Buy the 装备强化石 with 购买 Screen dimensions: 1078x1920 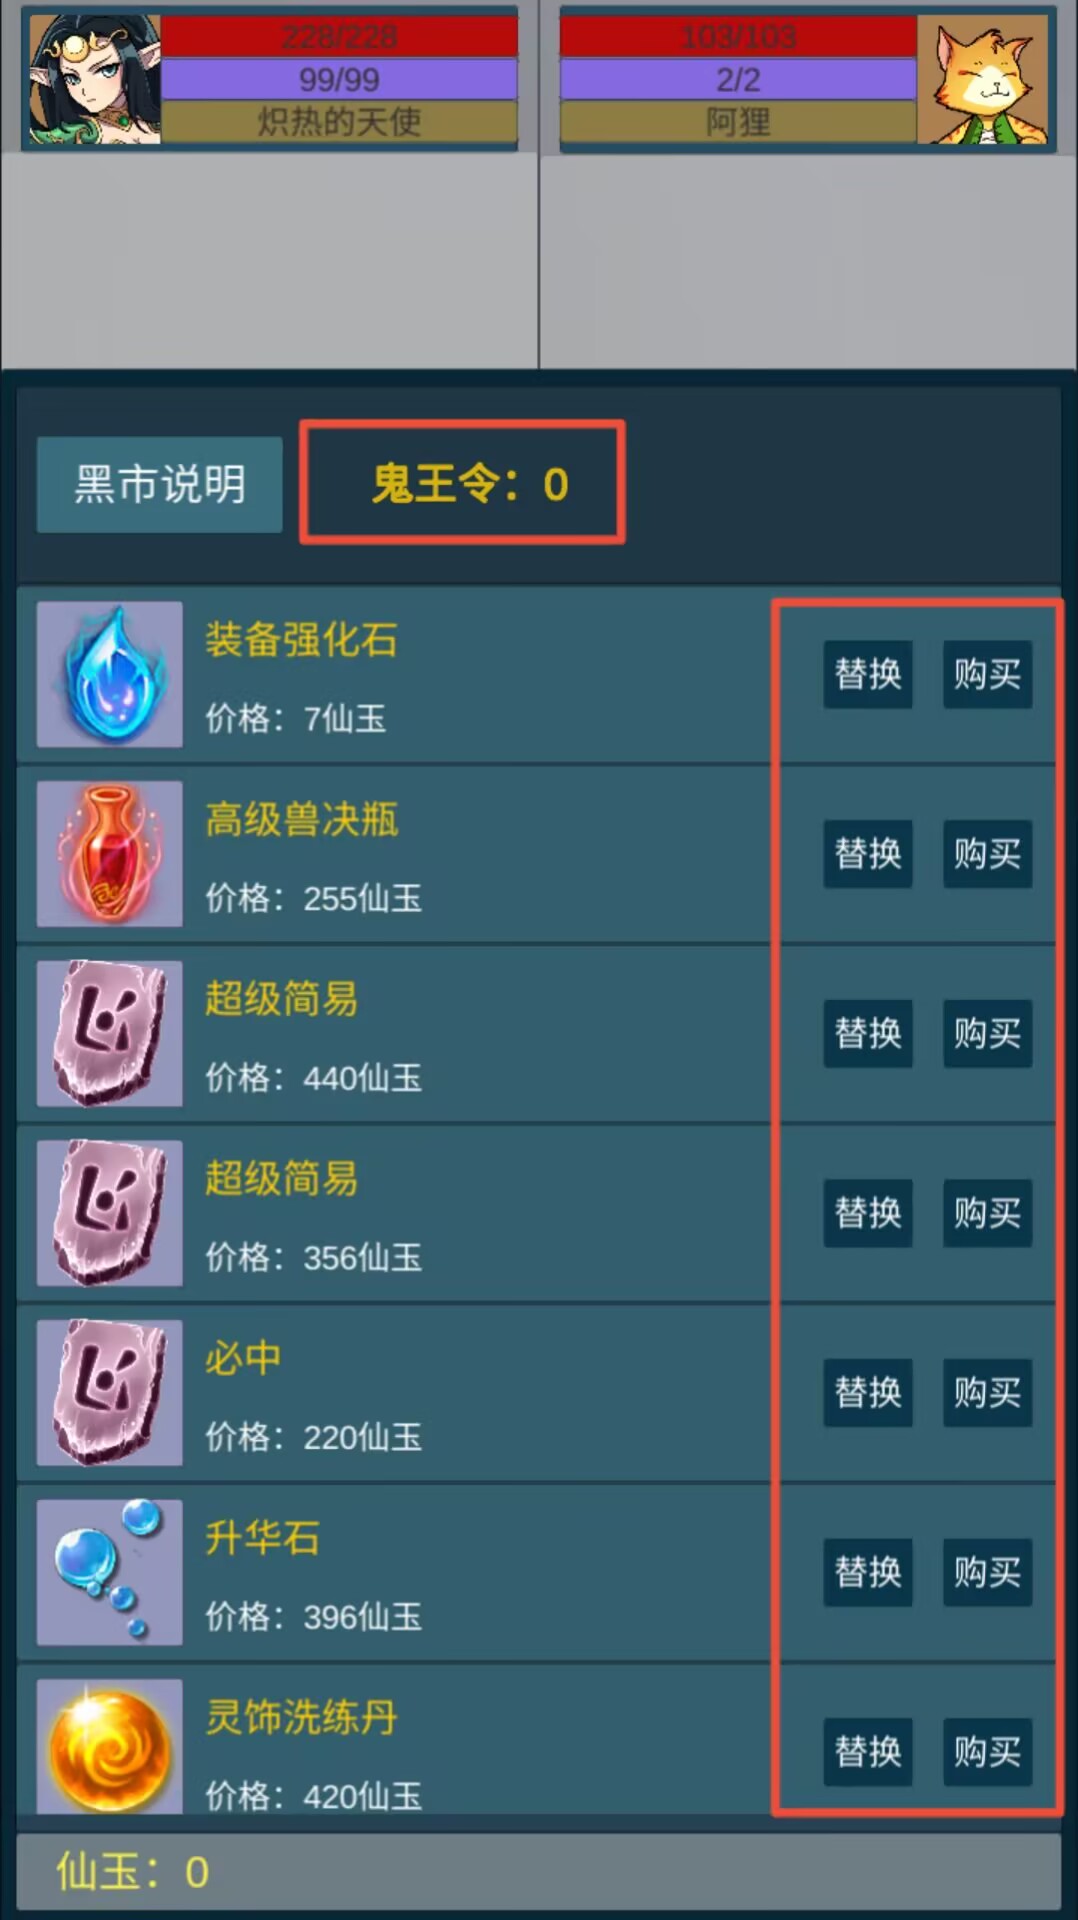[x=987, y=674]
